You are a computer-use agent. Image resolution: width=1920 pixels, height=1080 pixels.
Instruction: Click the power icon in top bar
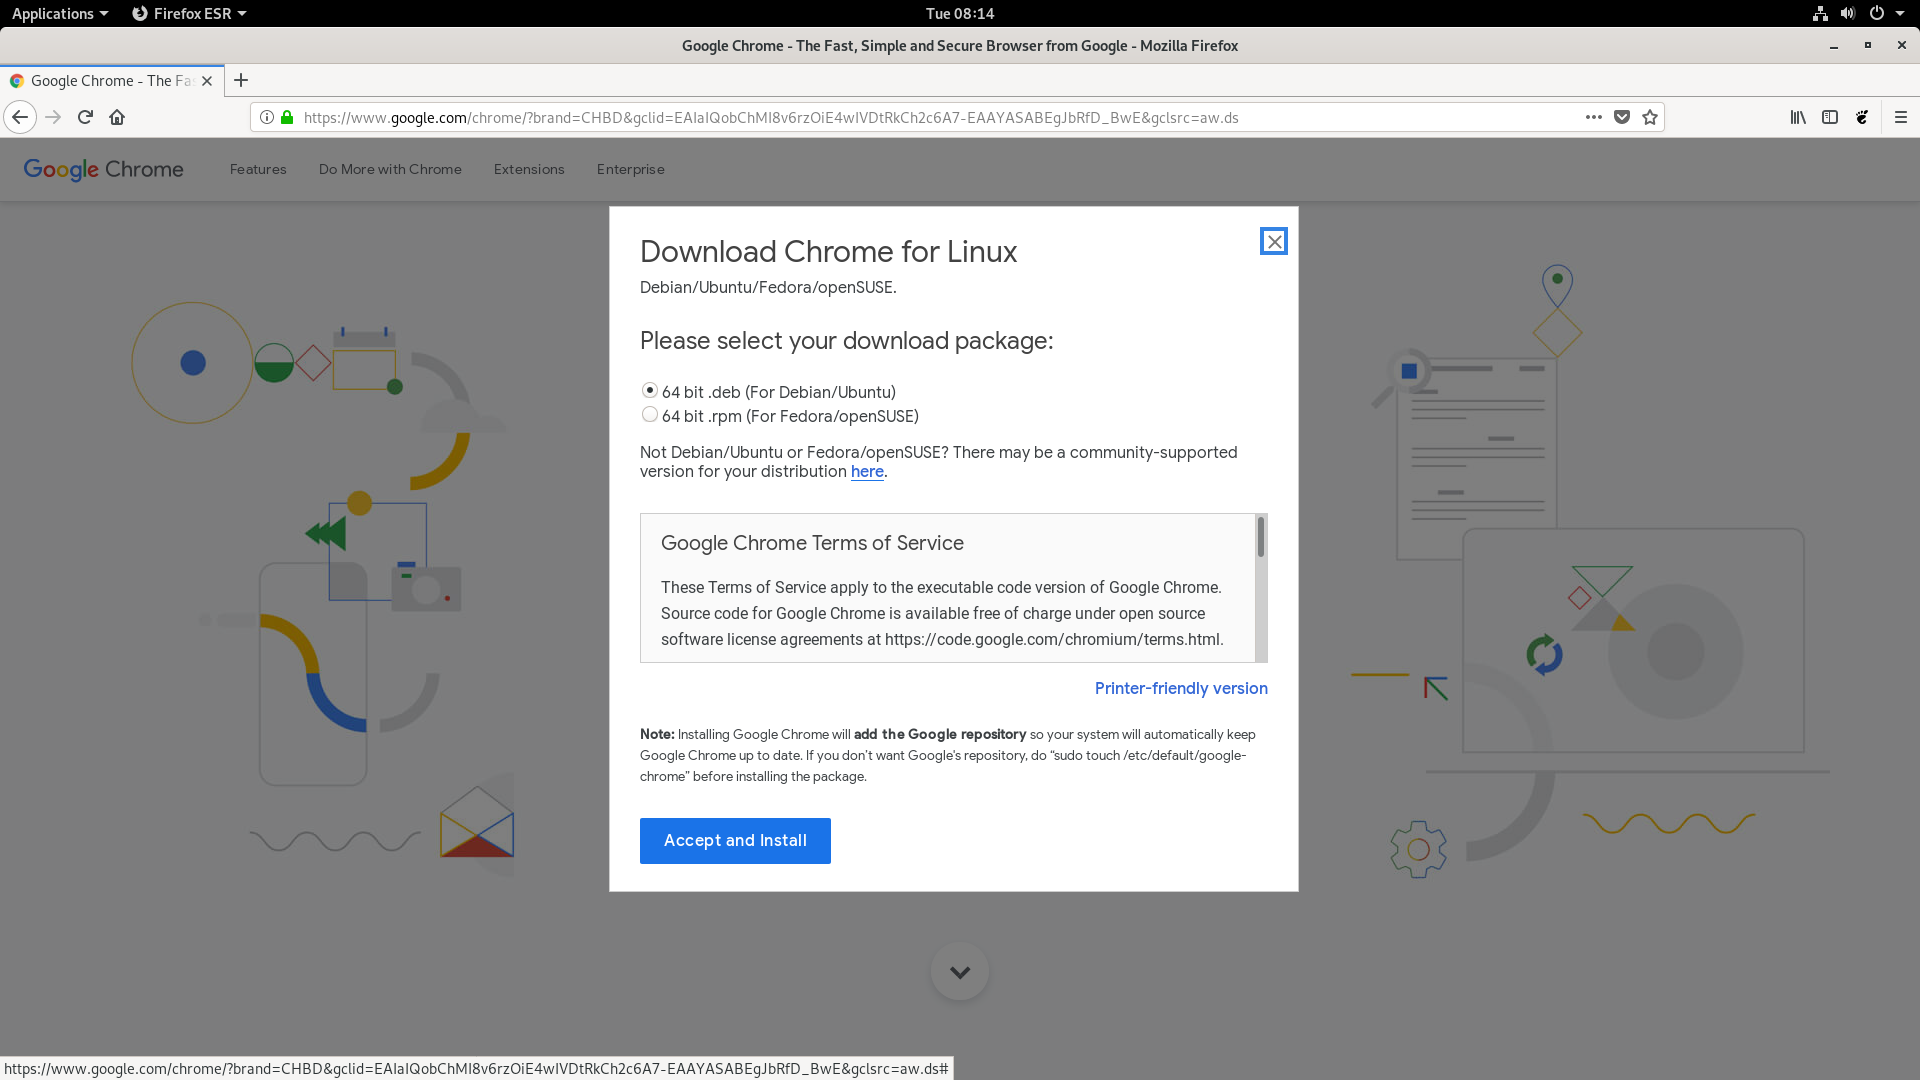pyautogui.click(x=1877, y=13)
